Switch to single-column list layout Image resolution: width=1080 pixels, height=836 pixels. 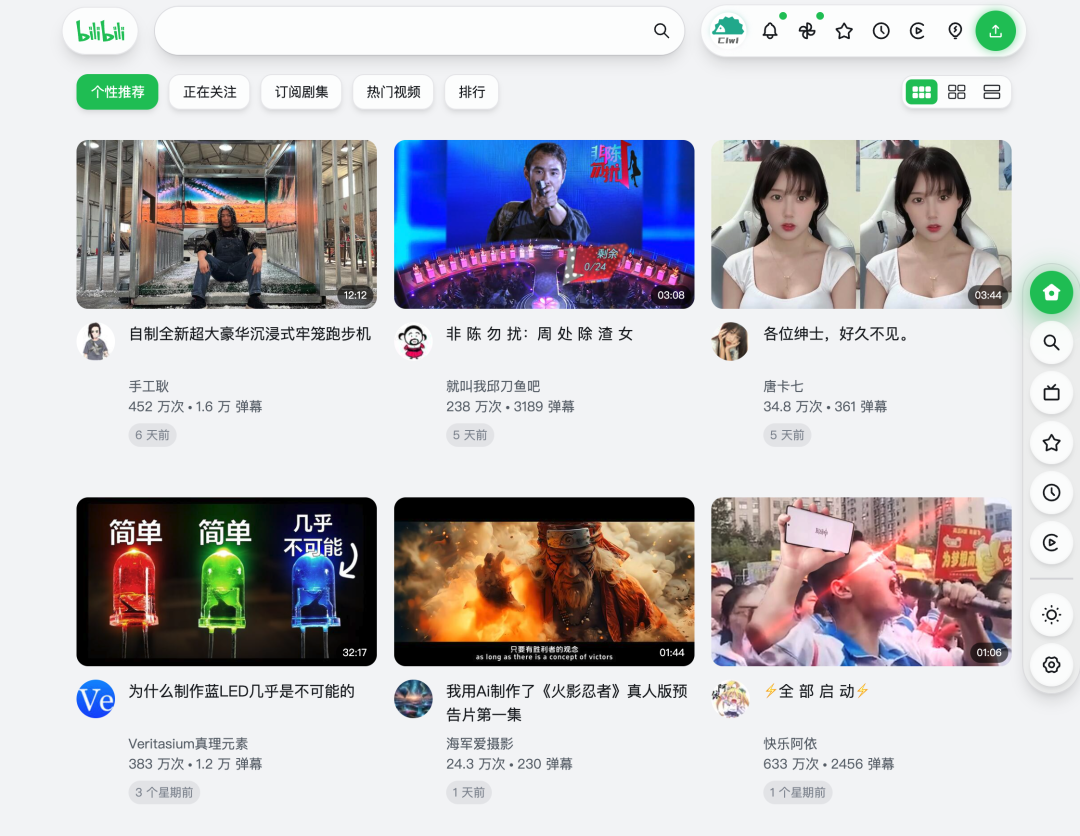992,92
